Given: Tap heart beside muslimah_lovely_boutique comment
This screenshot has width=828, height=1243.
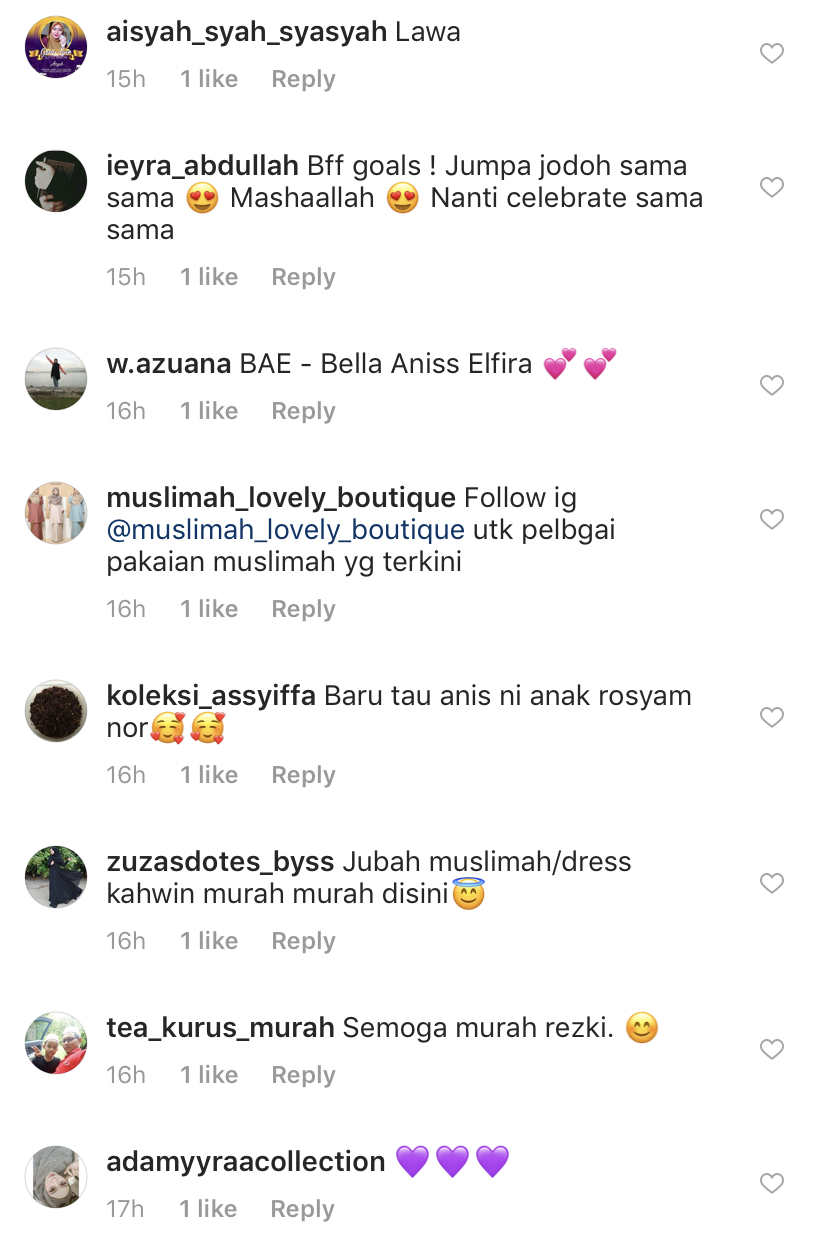Looking at the screenshot, I should click(x=772, y=519).
